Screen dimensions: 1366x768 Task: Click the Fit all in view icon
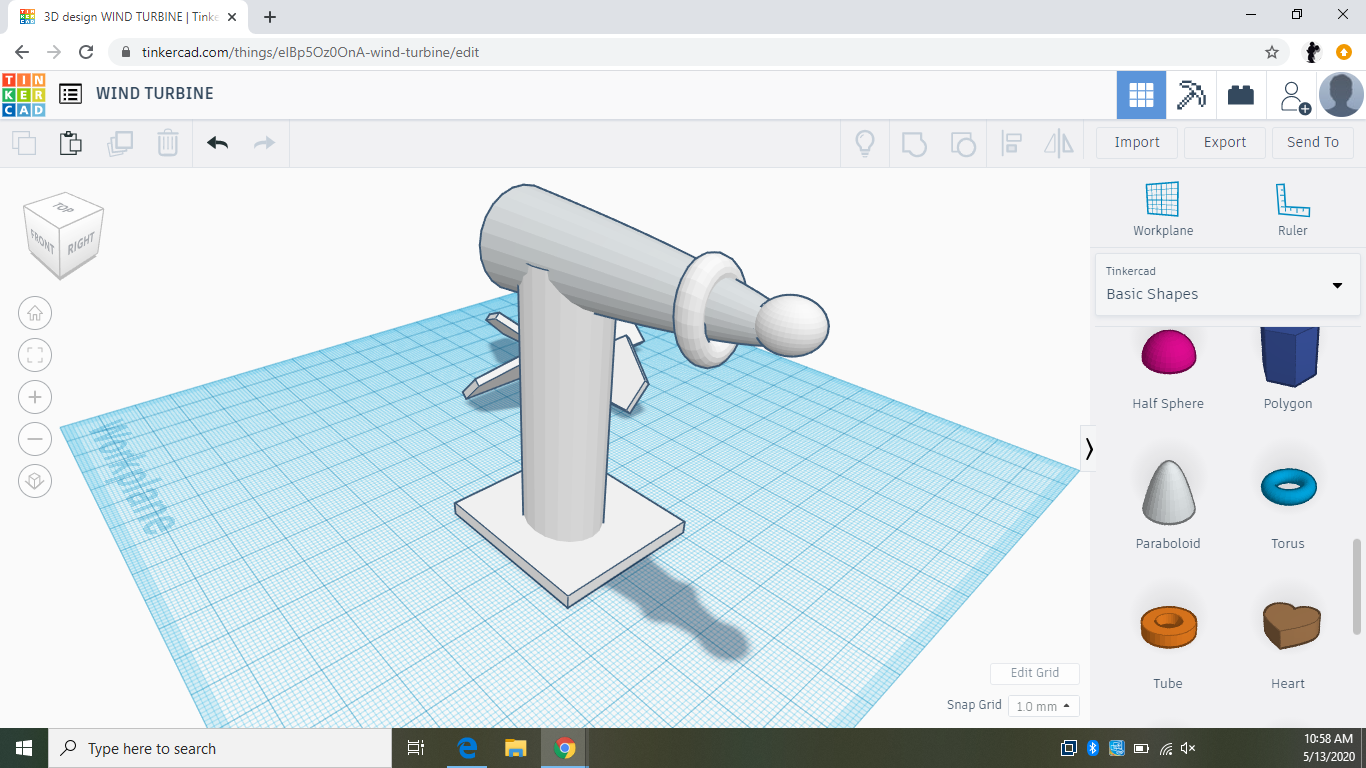pyautogui.click(x=35, y=355)
